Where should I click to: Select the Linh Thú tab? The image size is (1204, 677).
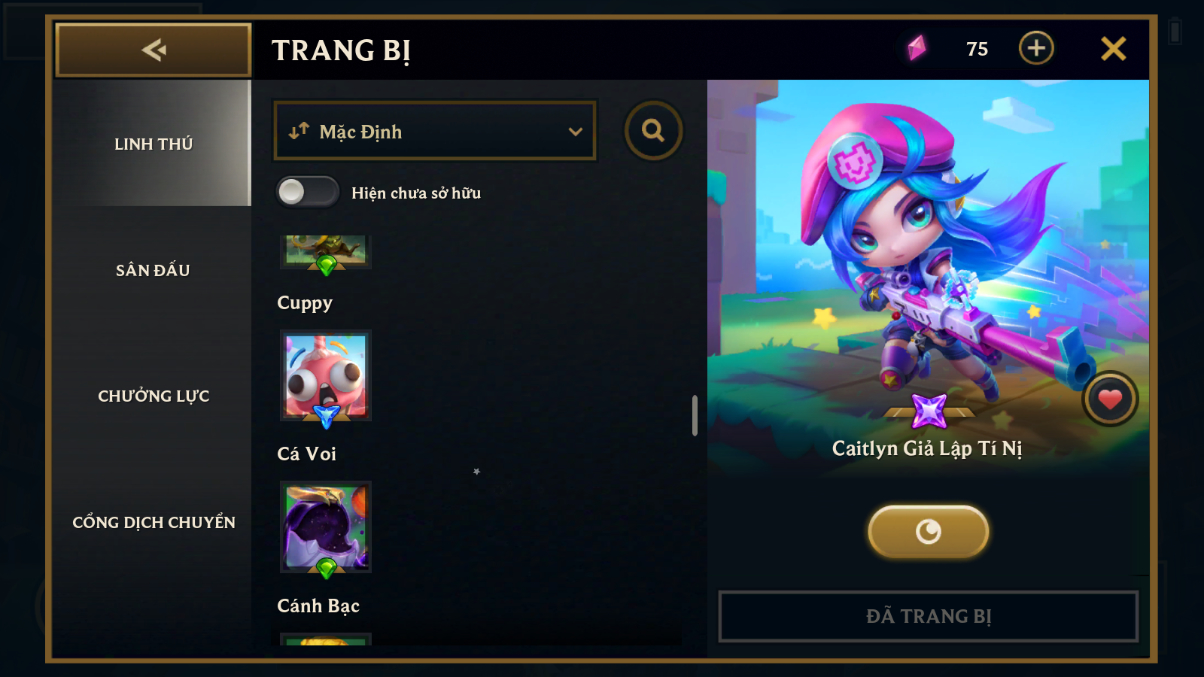[153, 144]
